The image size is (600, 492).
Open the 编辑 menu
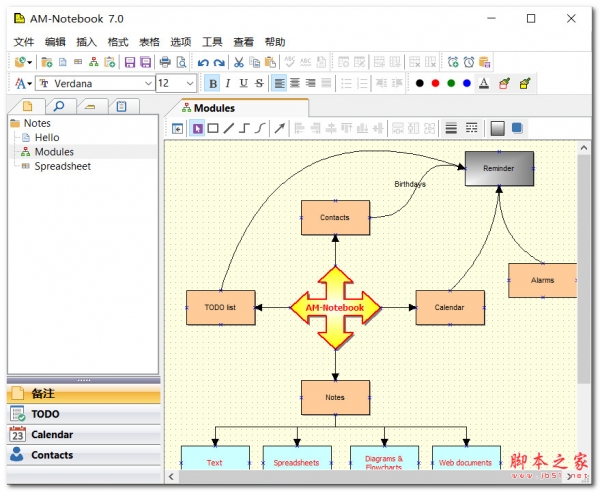pos(55,42)
